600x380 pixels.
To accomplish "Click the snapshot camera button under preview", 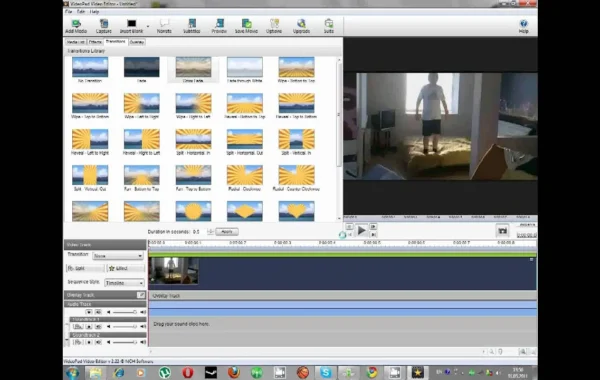I will point(502,230).
